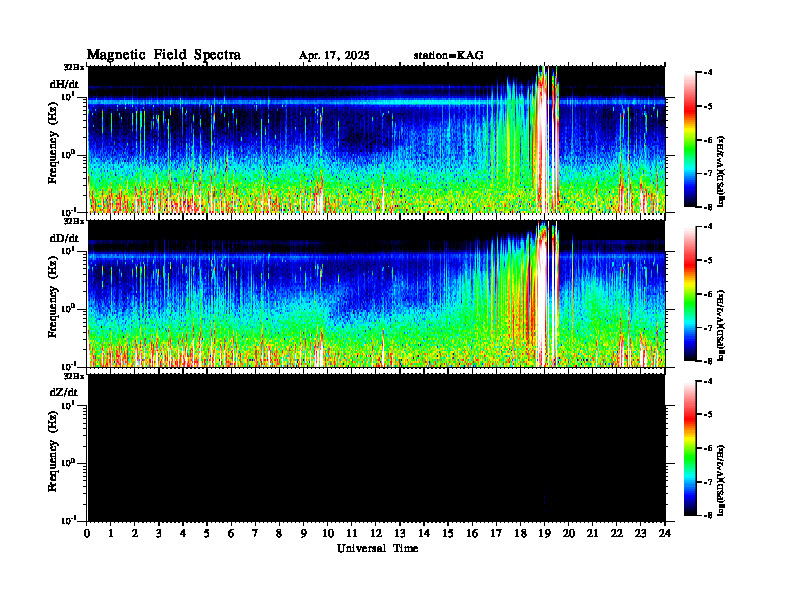Click hour tick label 9 on the time axis

(304, 533)
